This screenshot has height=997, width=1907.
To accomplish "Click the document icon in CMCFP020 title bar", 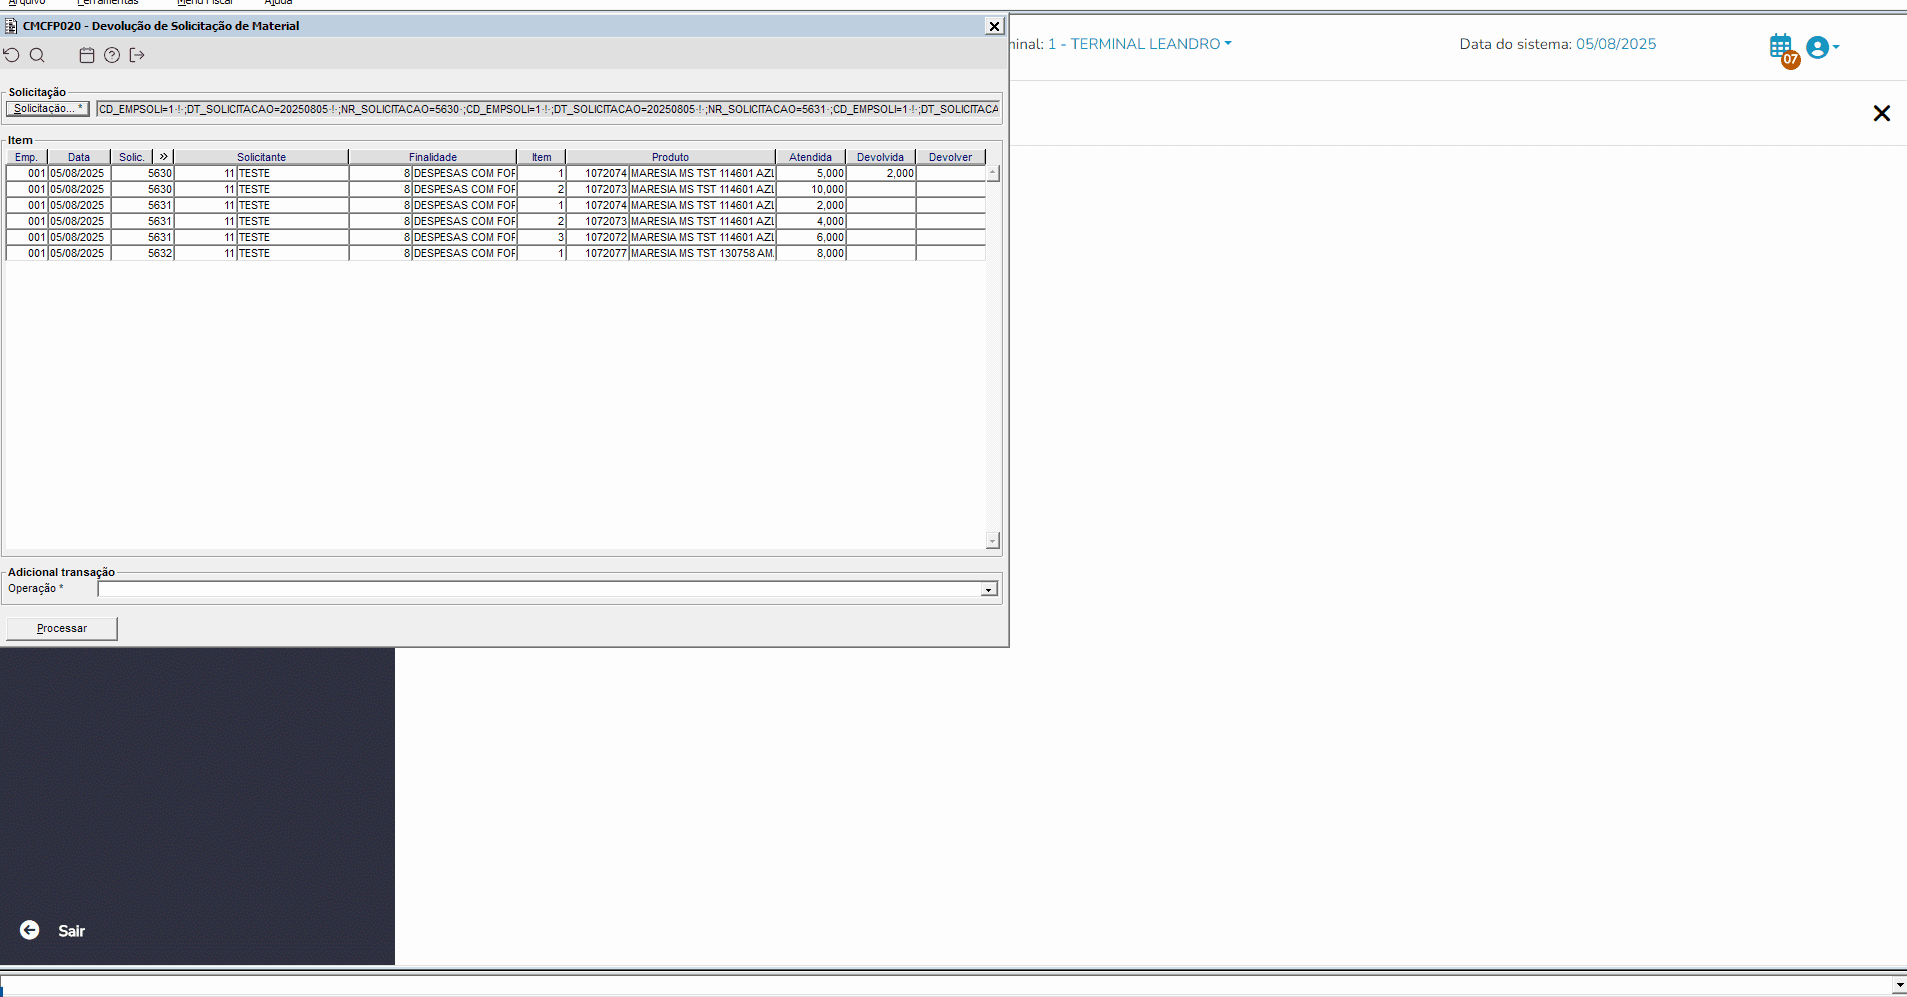I will coord(11,26).
